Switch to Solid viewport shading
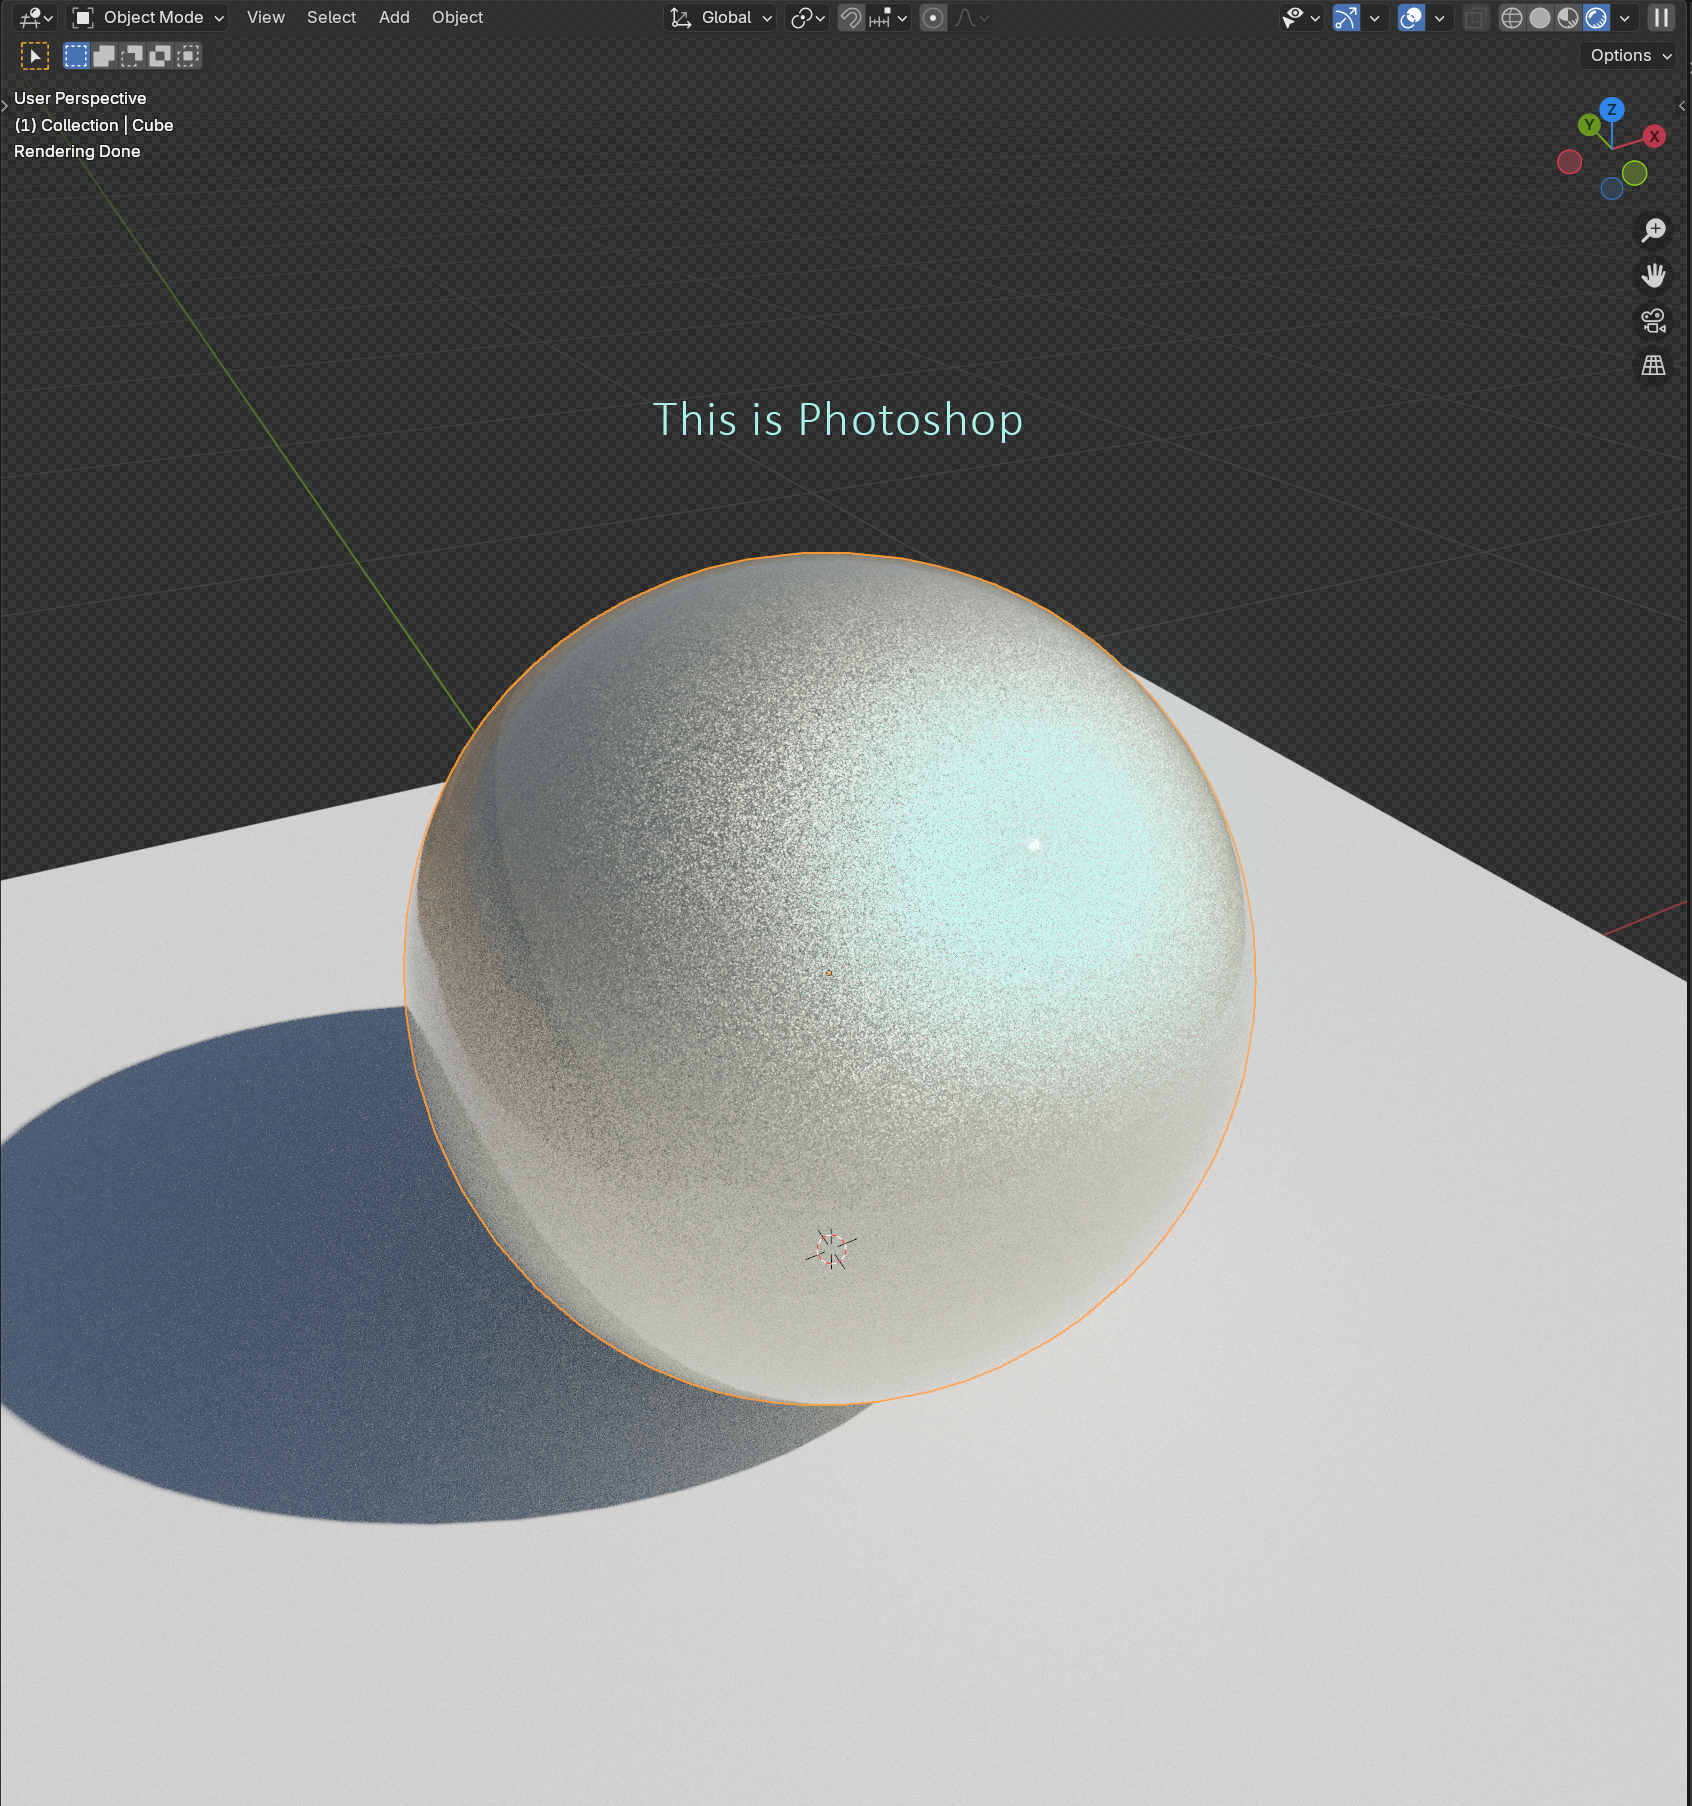Image resolution: width=1692 pixels, height=1806 pixels. point(1540,18)
